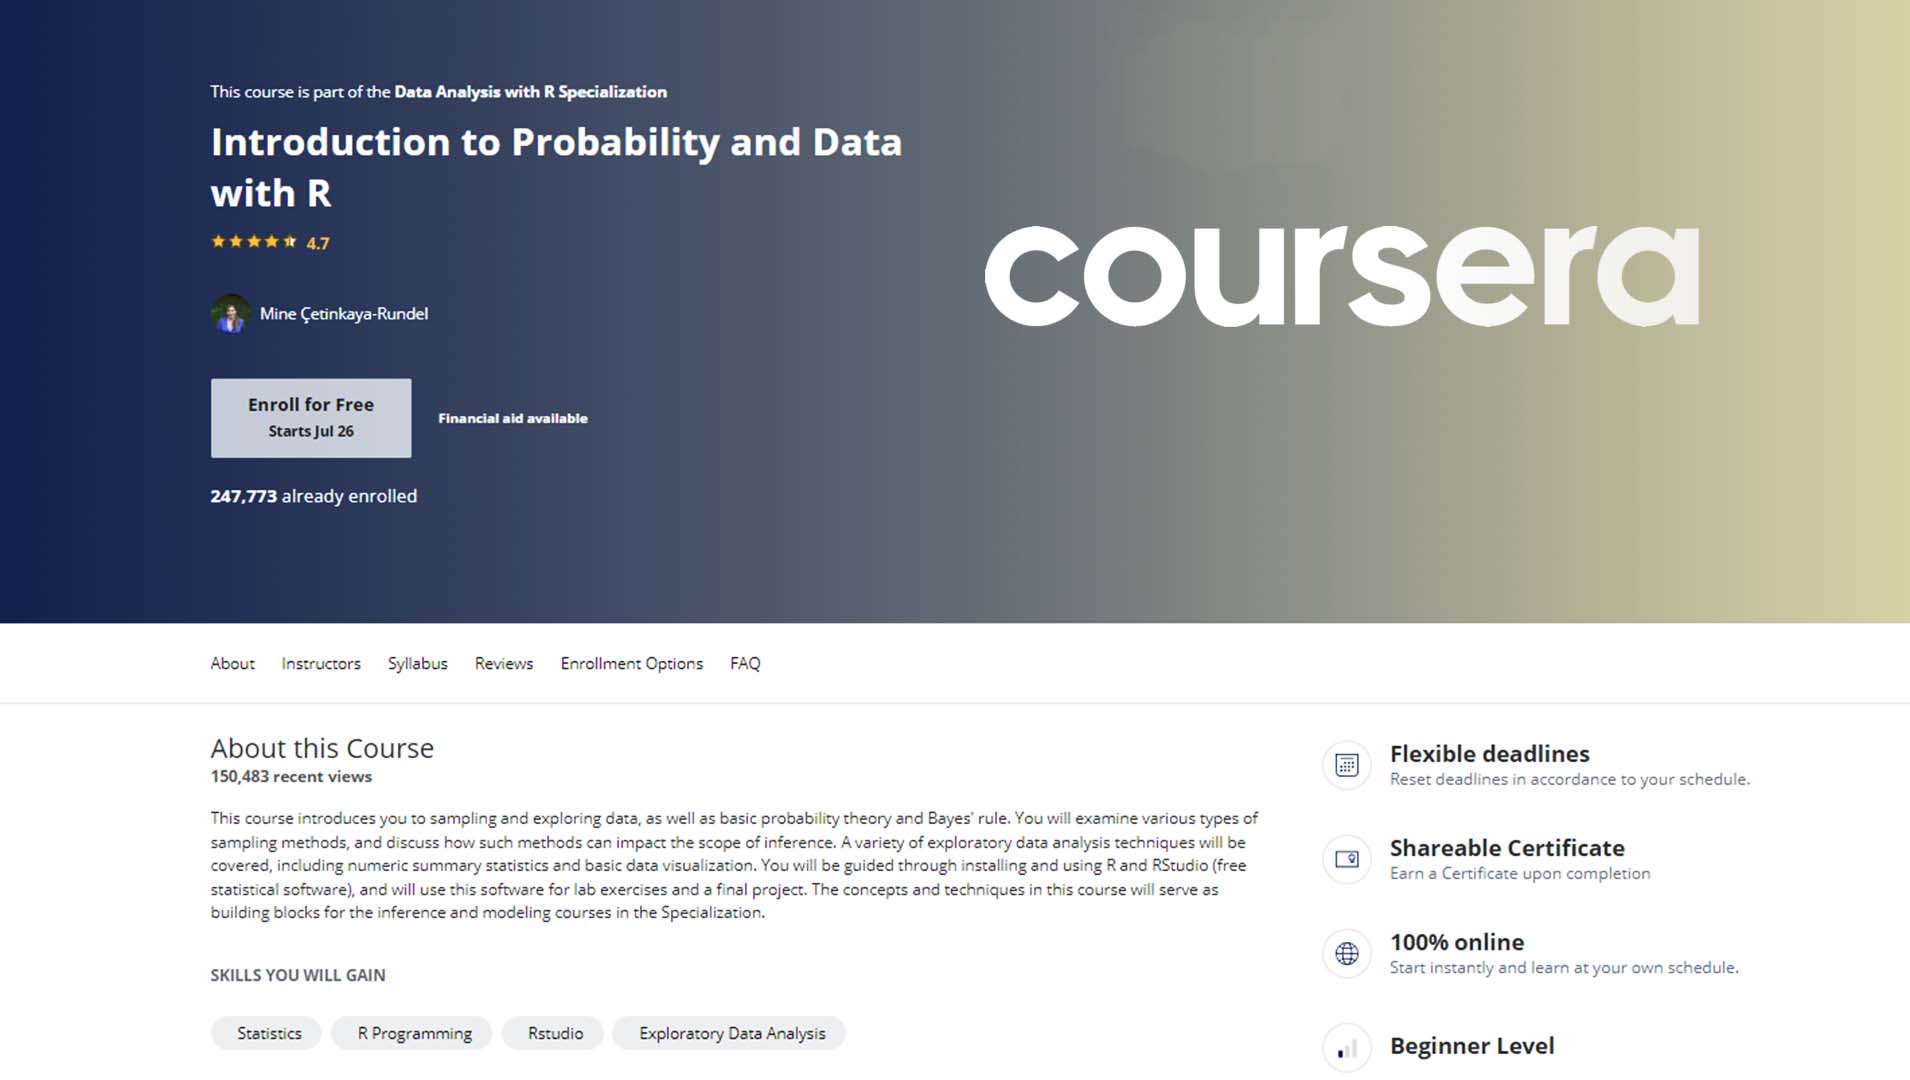The width and height of the screenshot is (1910, 1080).
Task: Open the Data Analysis with R Specialization link
Action: (x=530, y=91)
